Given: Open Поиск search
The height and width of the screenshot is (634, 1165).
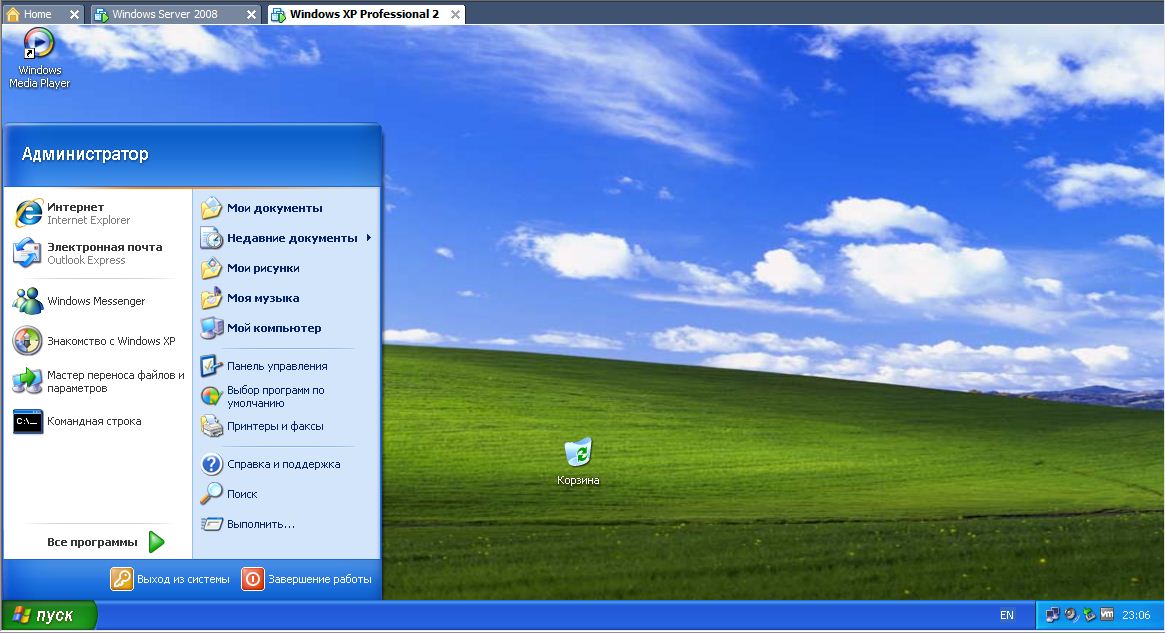Looking at the screenshot, I should 286,494.
